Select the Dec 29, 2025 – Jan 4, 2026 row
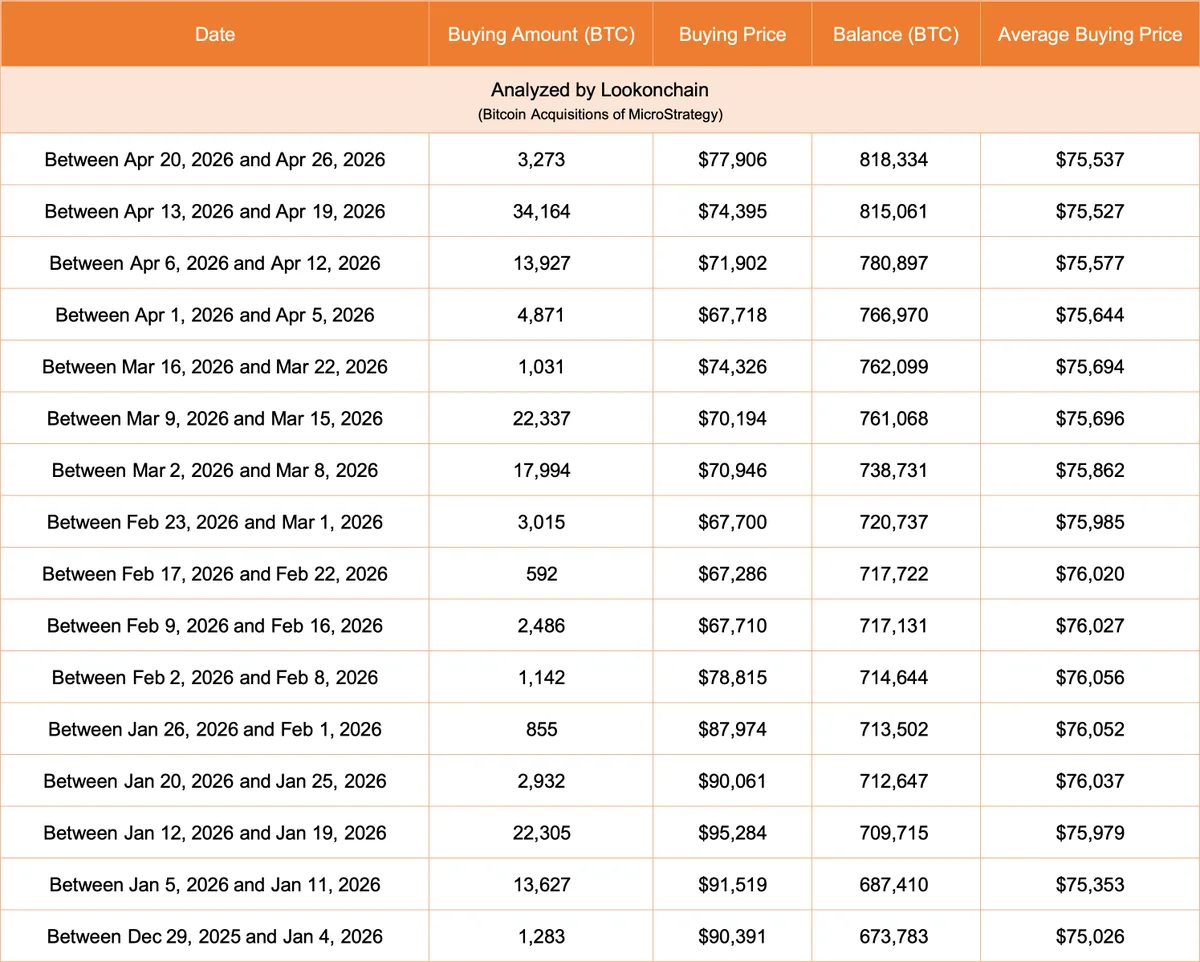Image resolution: width=1200 pixels, height=962 pixels. tap(215, 937)
